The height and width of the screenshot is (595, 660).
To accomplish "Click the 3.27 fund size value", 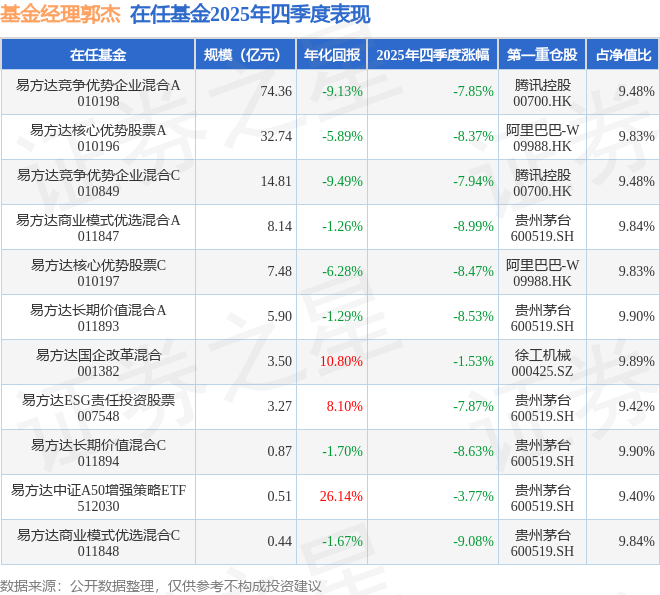I will coord(279,406).
